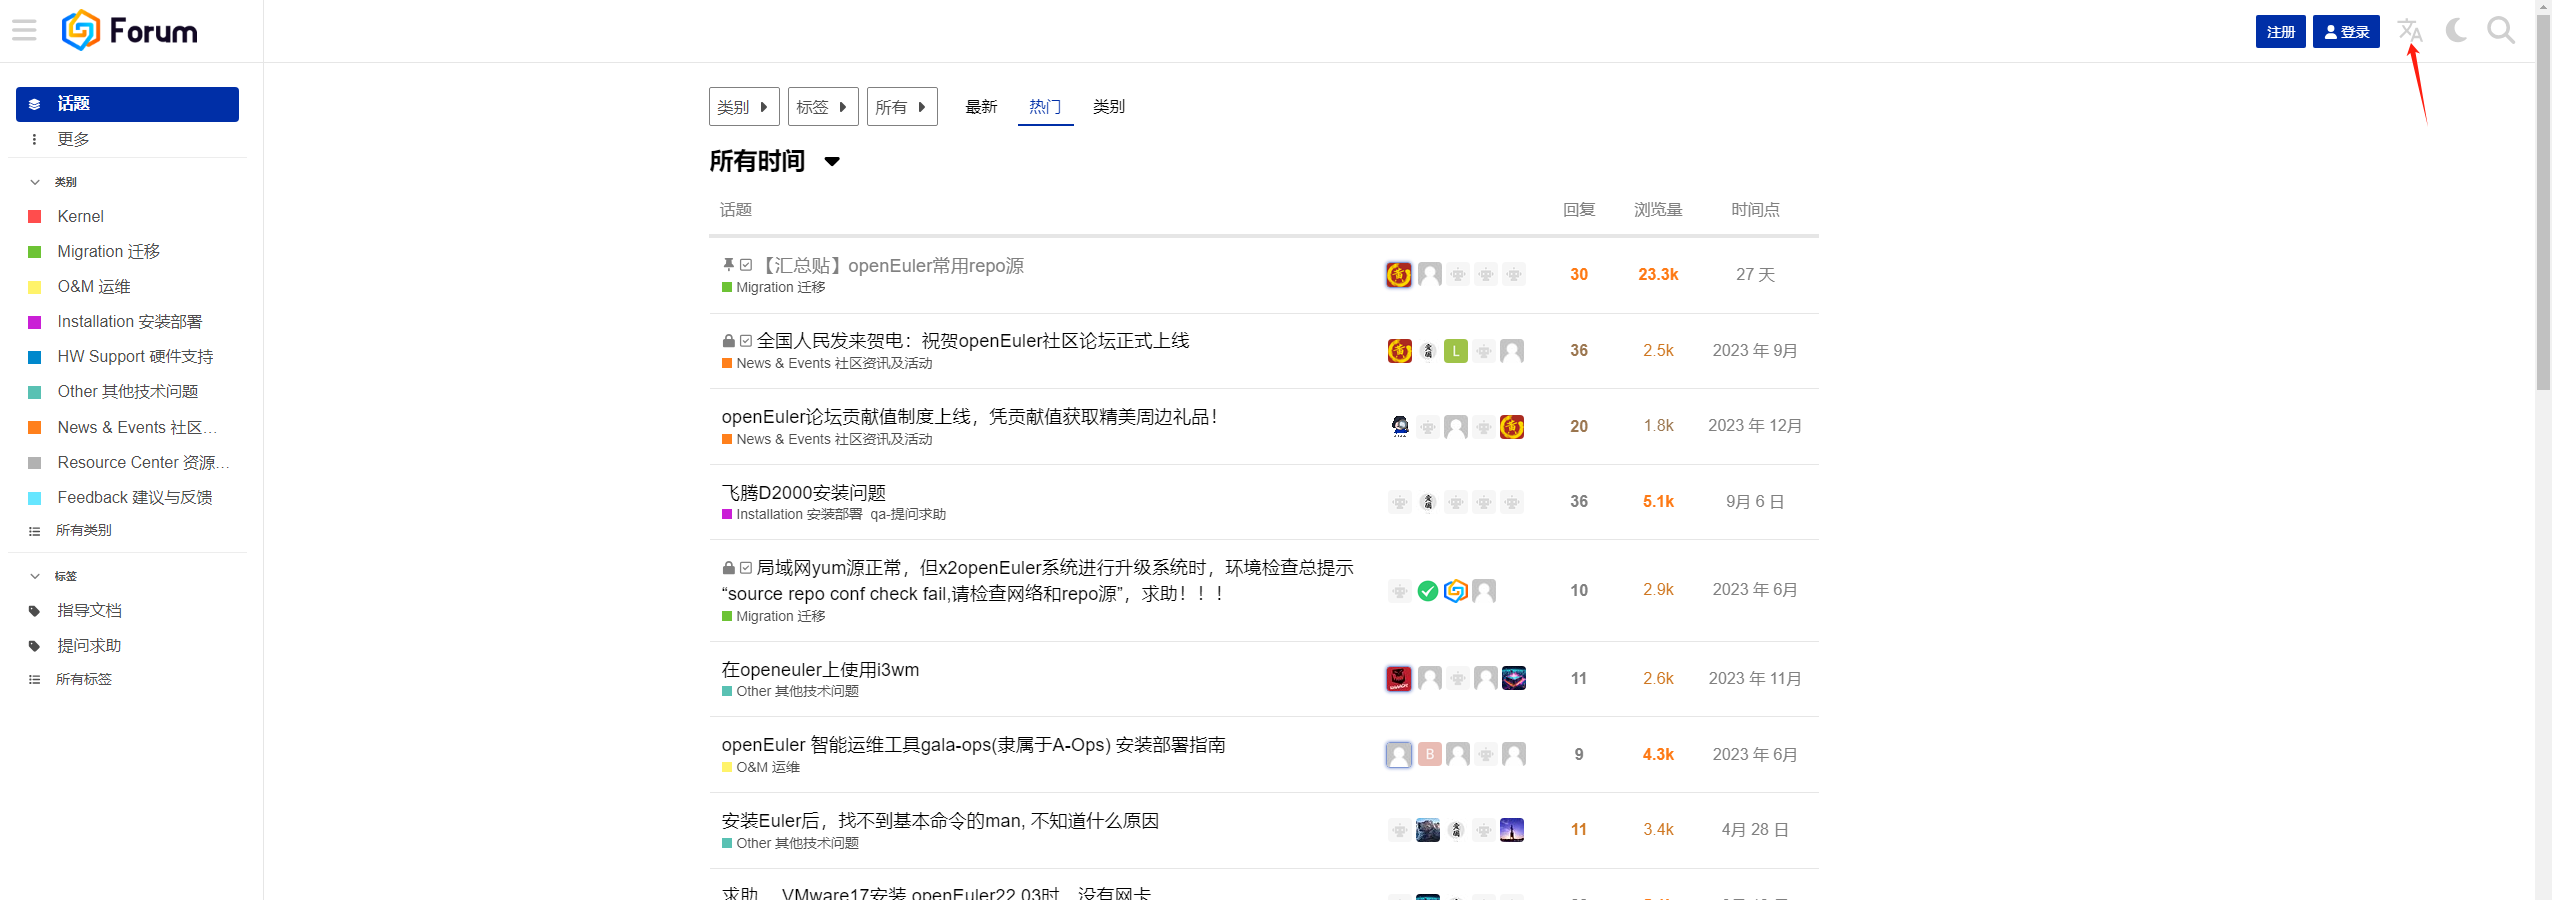The image size is (2552, 900).
Task: Switch to the 类别 tab in navigation
Action: (1108, 107)
